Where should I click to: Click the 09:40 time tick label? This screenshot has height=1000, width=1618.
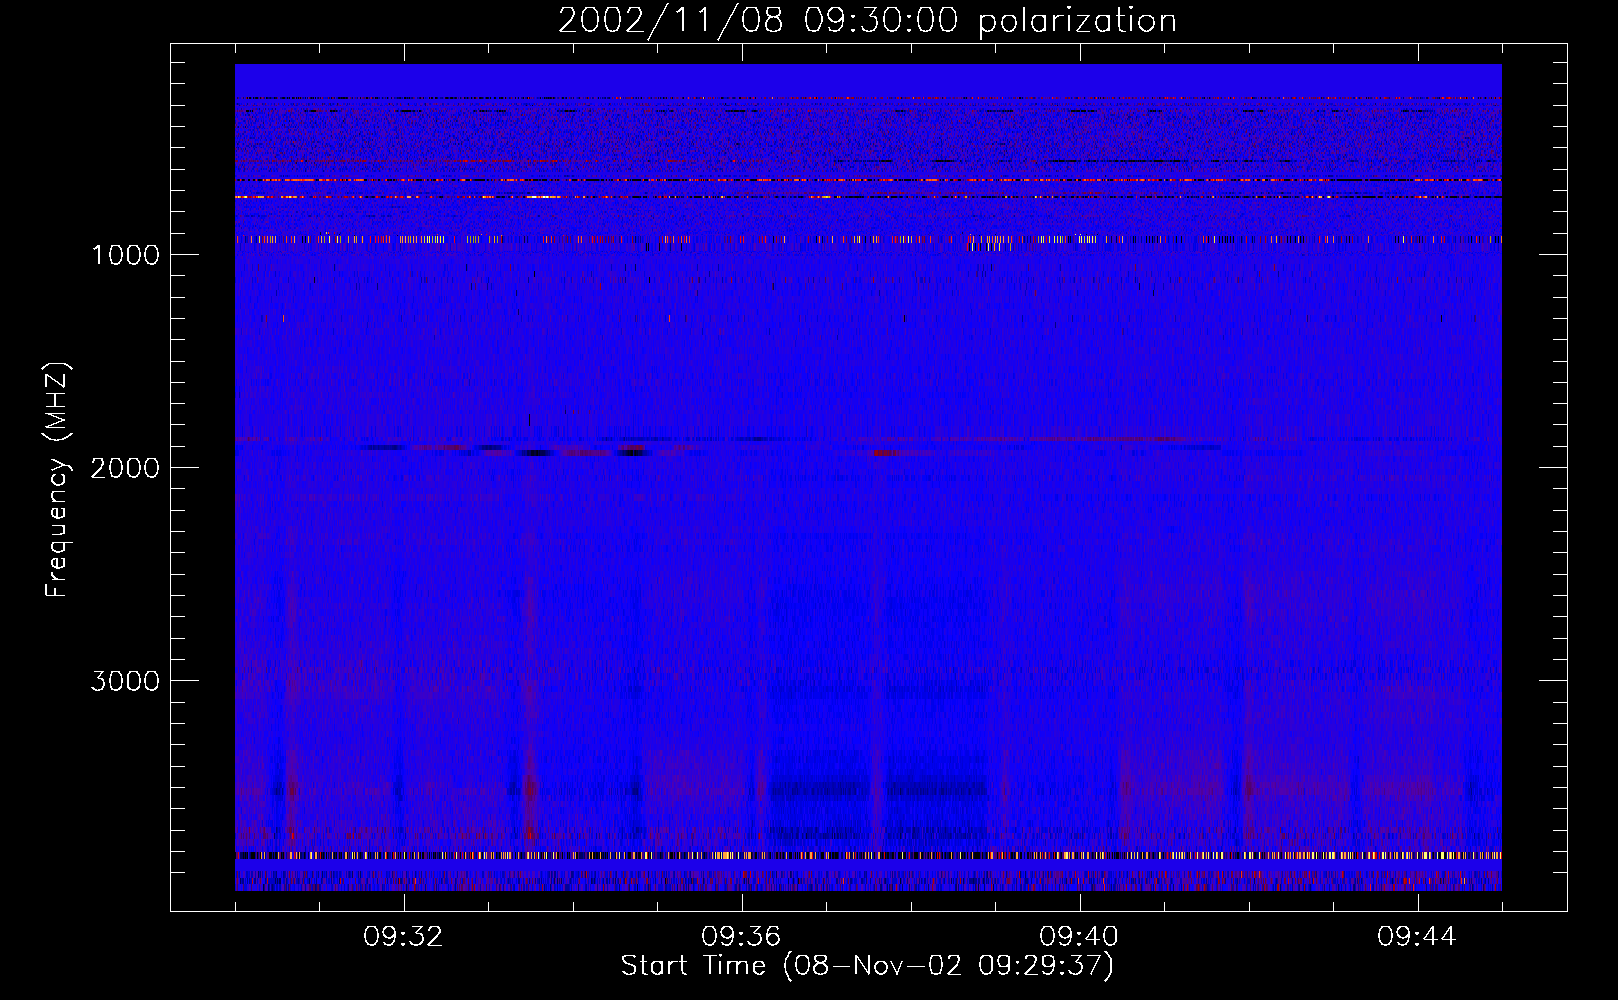tap(1079, 937)
